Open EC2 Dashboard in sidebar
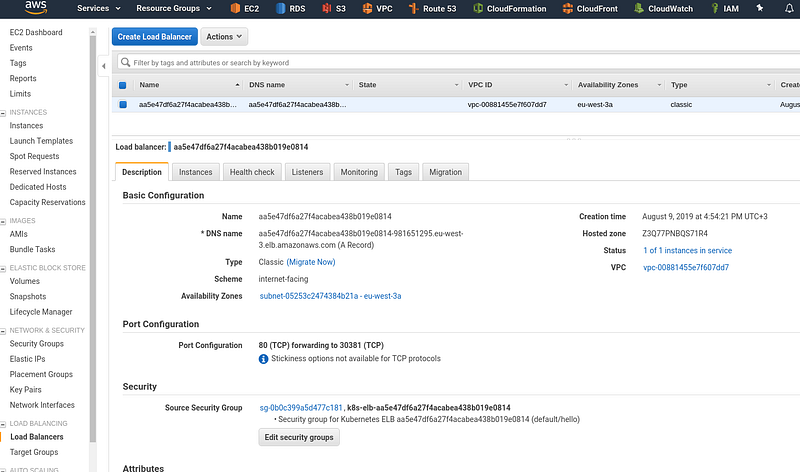The height and width of the screenshot is (472, 800). point(36,32)
